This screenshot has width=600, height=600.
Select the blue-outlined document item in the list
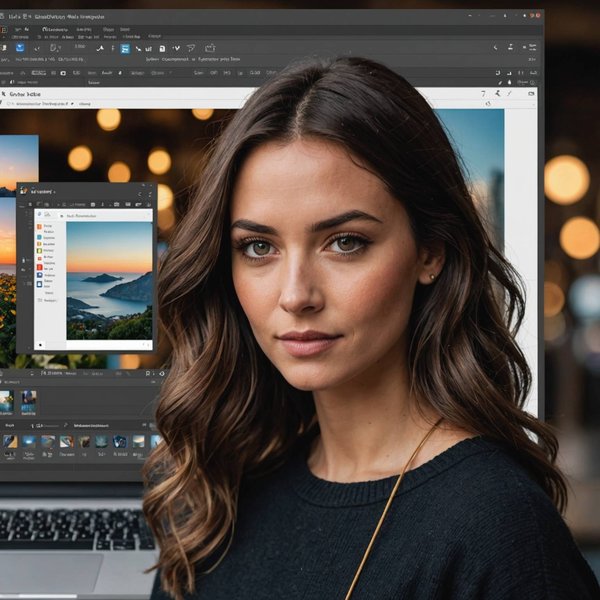(39, 284)
